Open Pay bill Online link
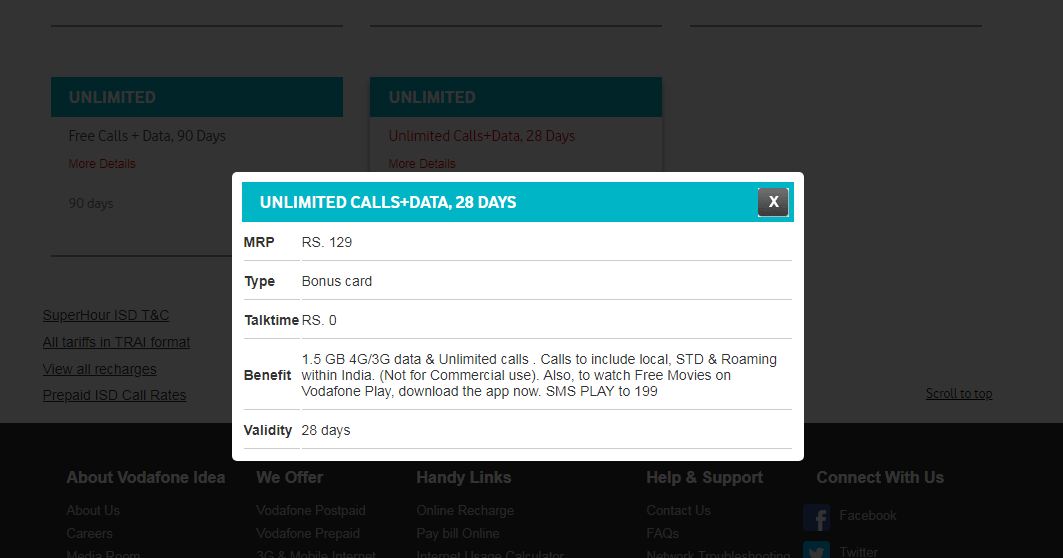Image resolution: width=1063 pixels, height=558 pixels. [458, 533]
